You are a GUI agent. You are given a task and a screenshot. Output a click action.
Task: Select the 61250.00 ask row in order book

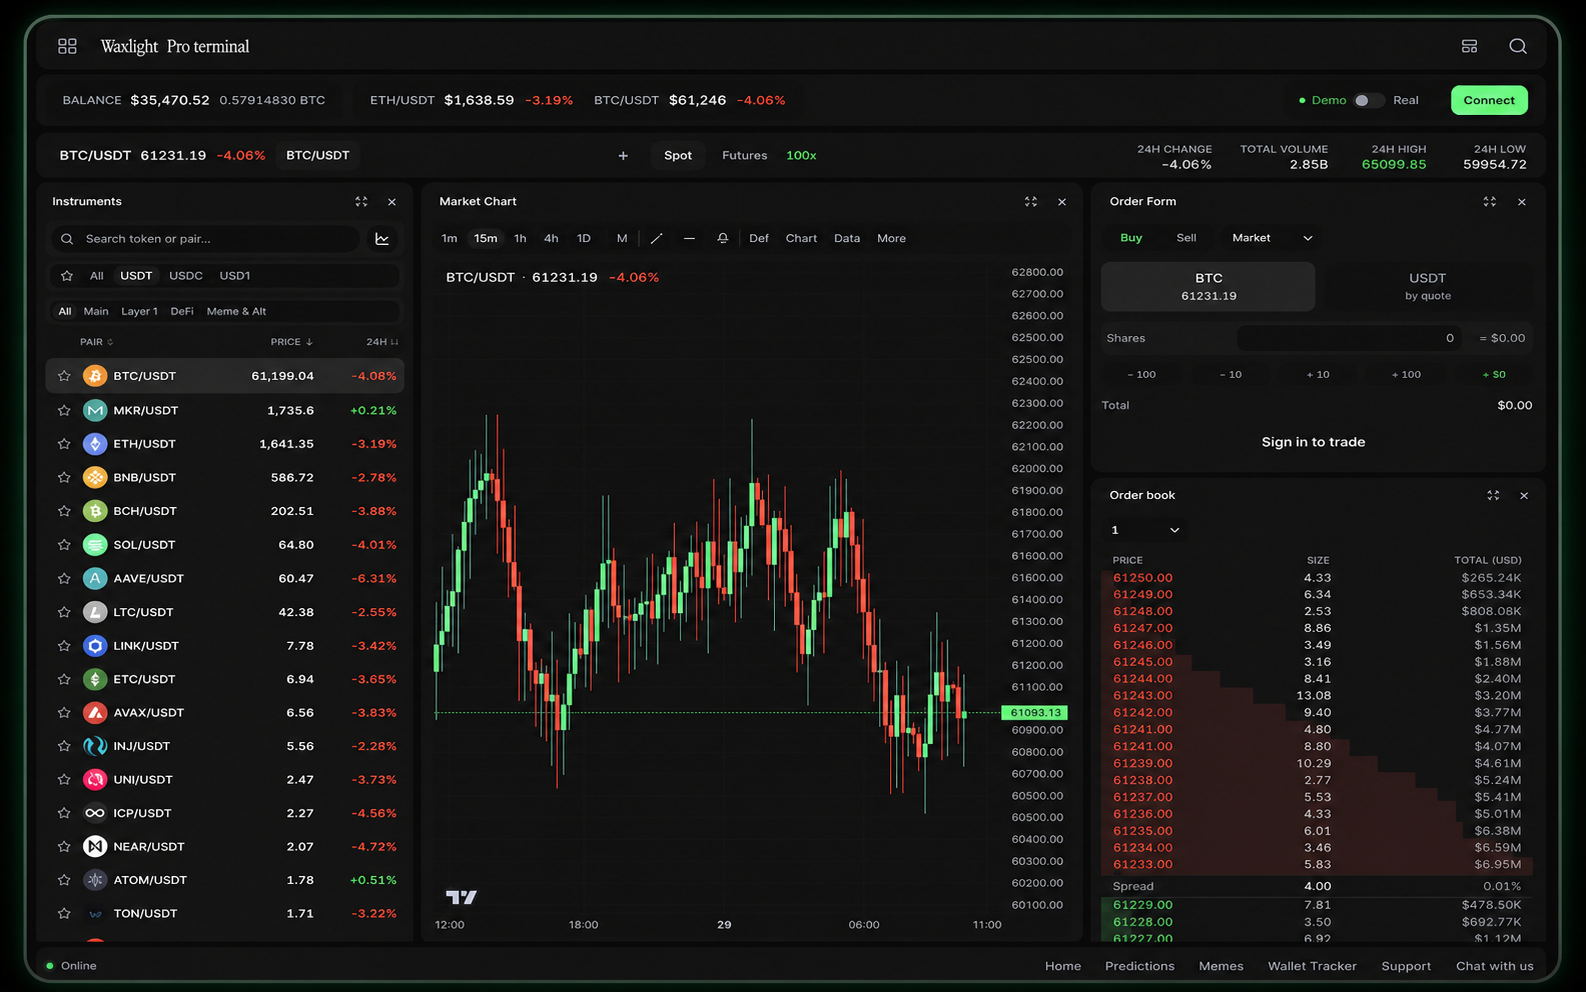point(1317,578)
